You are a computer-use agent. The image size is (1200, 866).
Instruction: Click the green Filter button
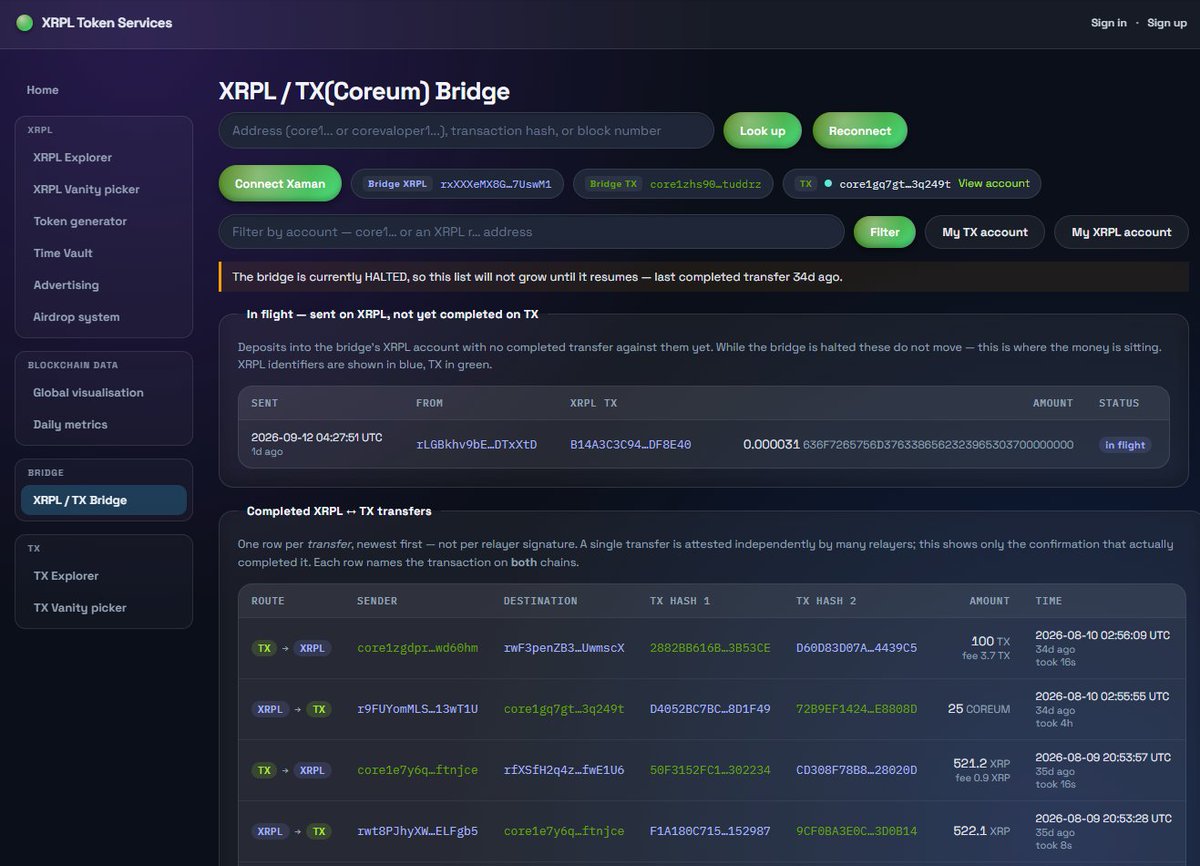pyautogui.click(x=884, y=232)
